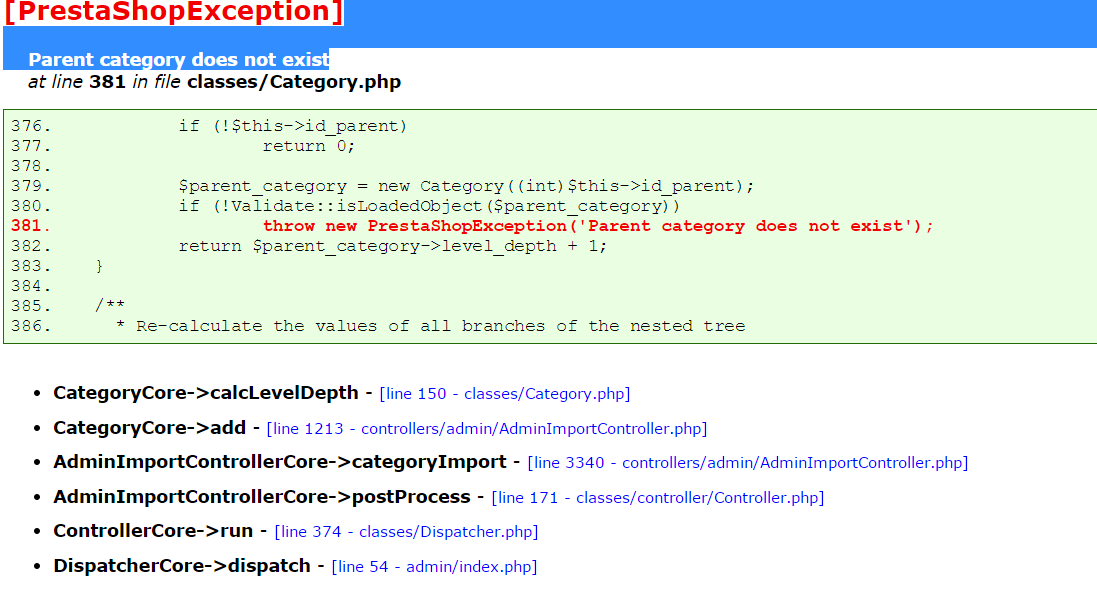The width and height of the screenshot is (1097, 604).
Task: Click the 'Parent category does not exist' message
Action: 178,59
